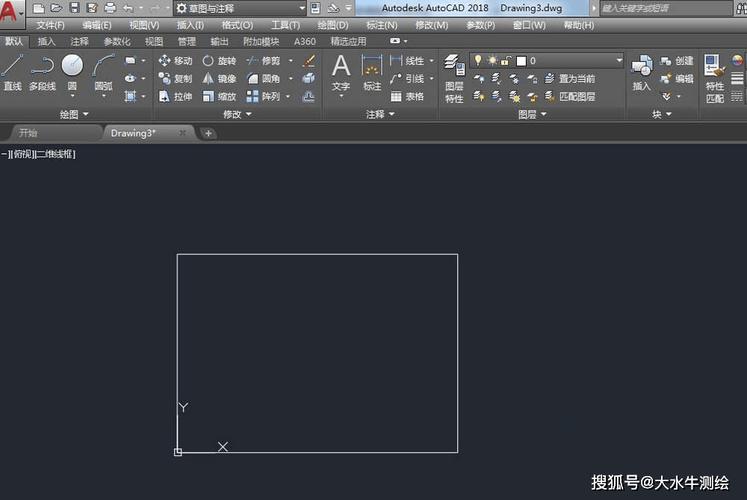The image size is (747, 500).
Task: Open the Linear (线性) dimension dropdown arrow
Action: pyautogui.click(x=432, y=60)
